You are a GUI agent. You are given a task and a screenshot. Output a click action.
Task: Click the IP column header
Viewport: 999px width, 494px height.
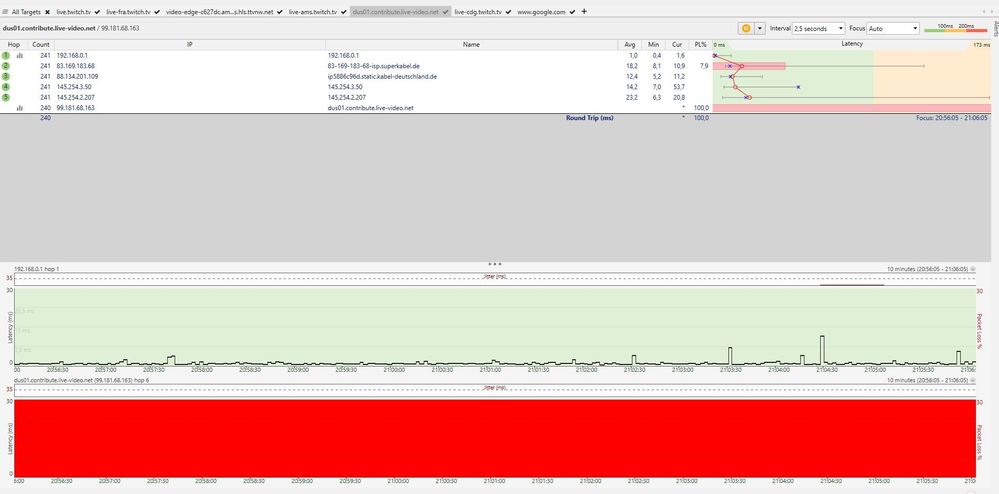coord(190,45)
